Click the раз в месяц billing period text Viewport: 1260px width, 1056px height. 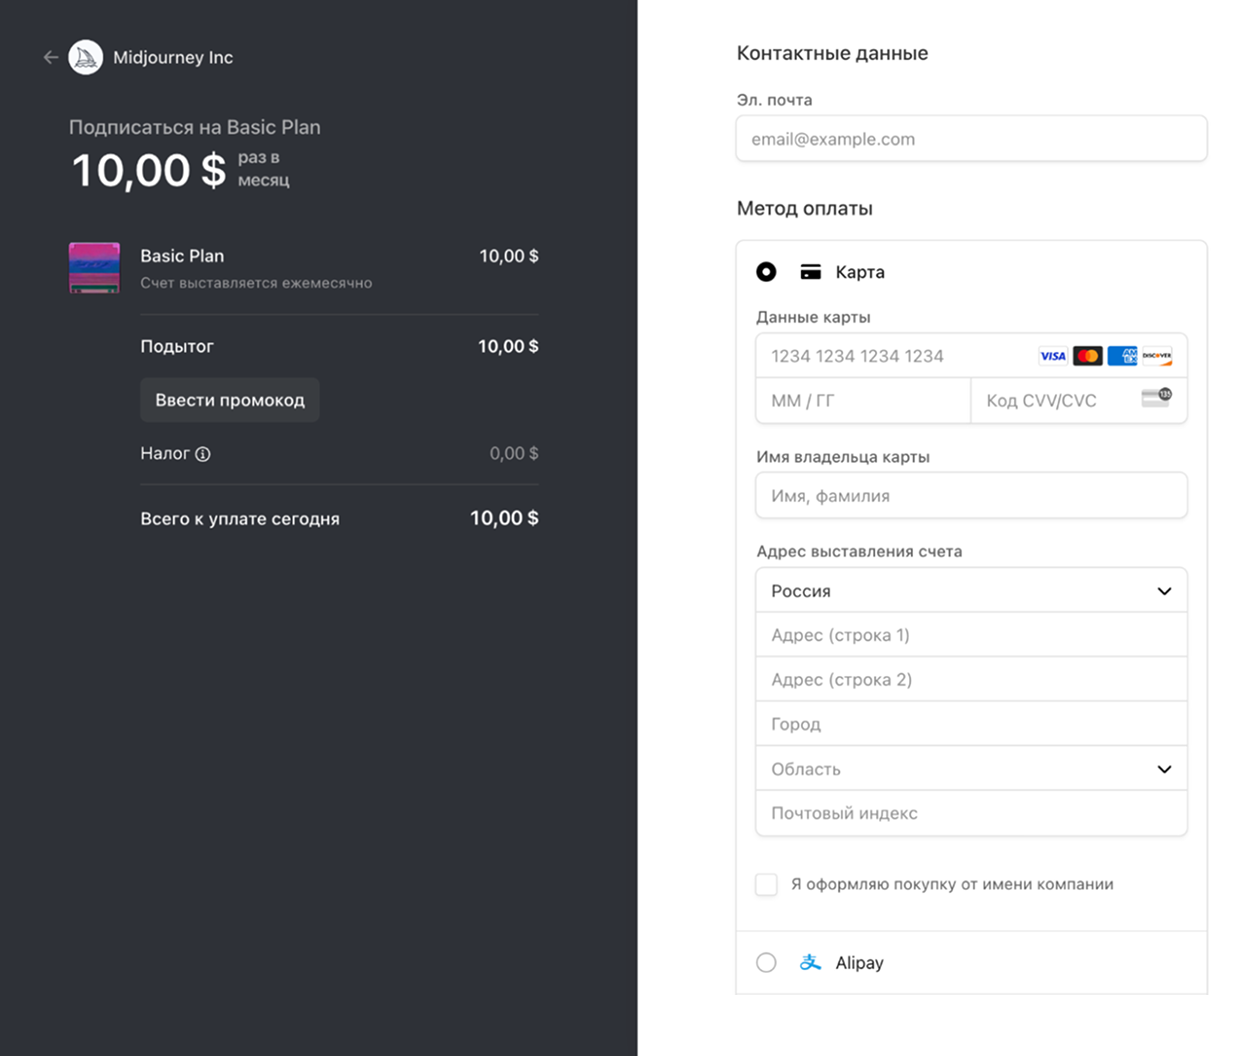point(264,169)
